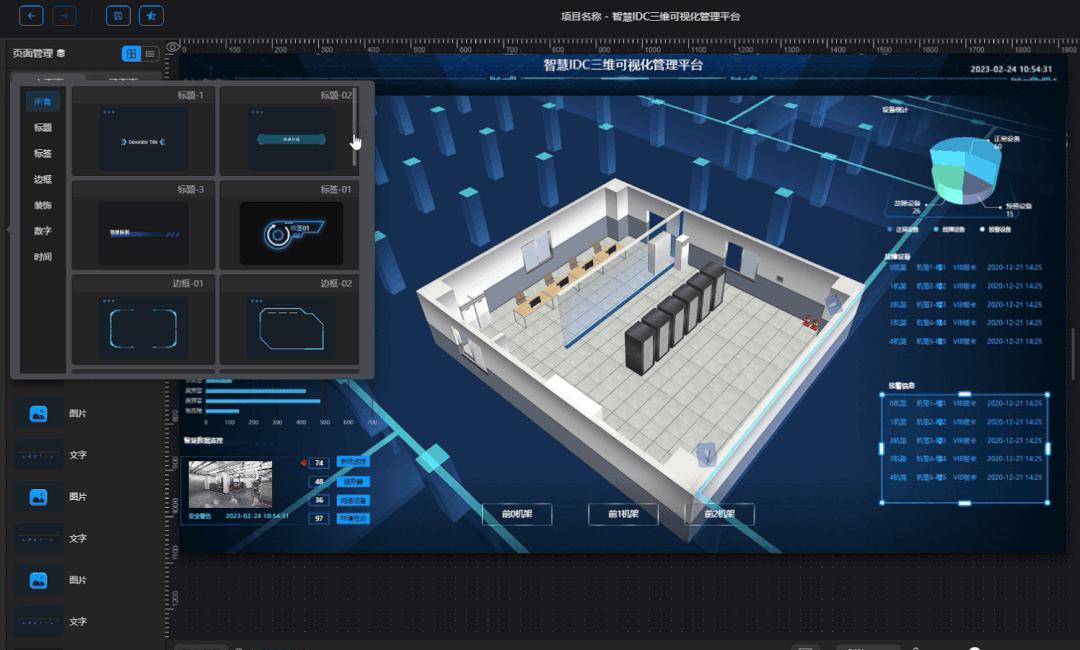Select the 所有 filter in the component library
The width and height of the screenshot is (1080, 650).
pos(41,101)
